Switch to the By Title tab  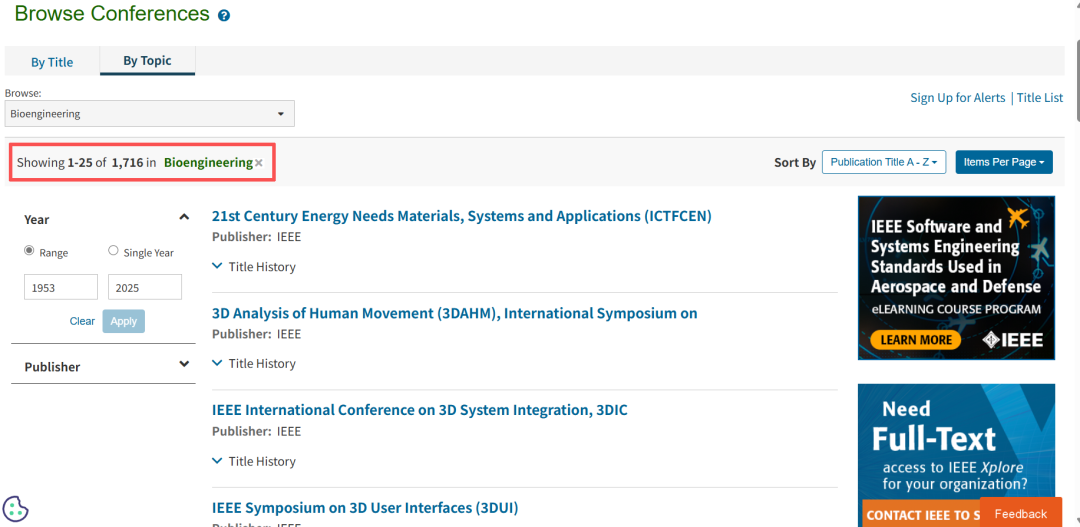[x=52, y=62]
